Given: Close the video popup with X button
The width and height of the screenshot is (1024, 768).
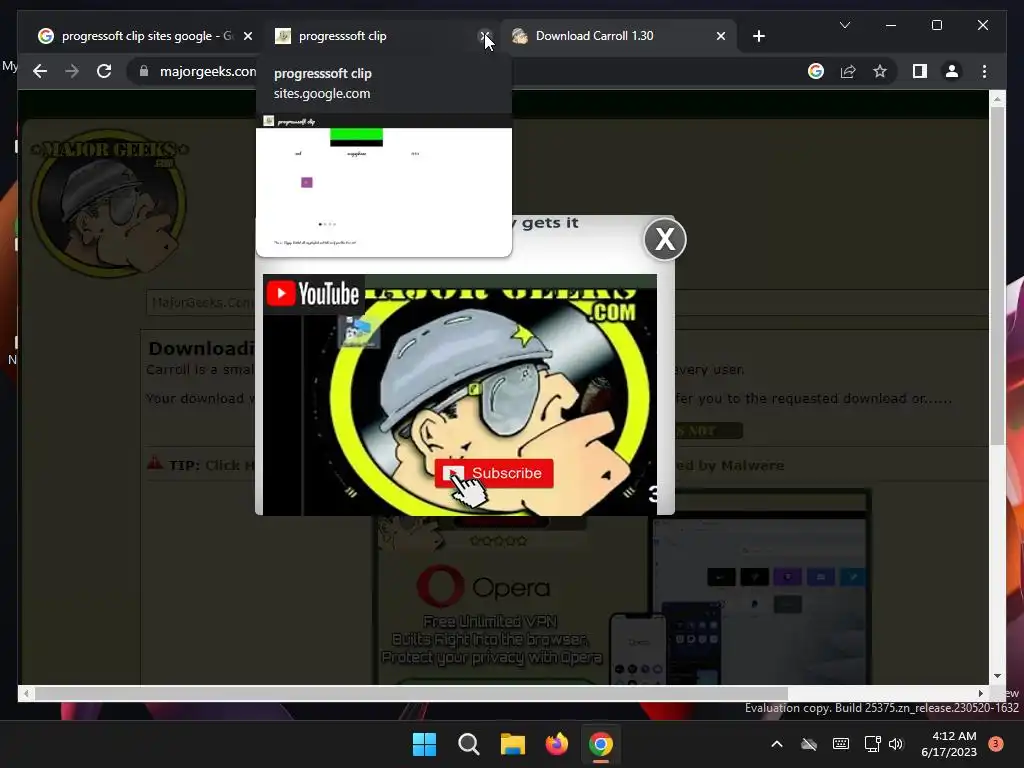Looking at the screenshot, I should [665, 239].
